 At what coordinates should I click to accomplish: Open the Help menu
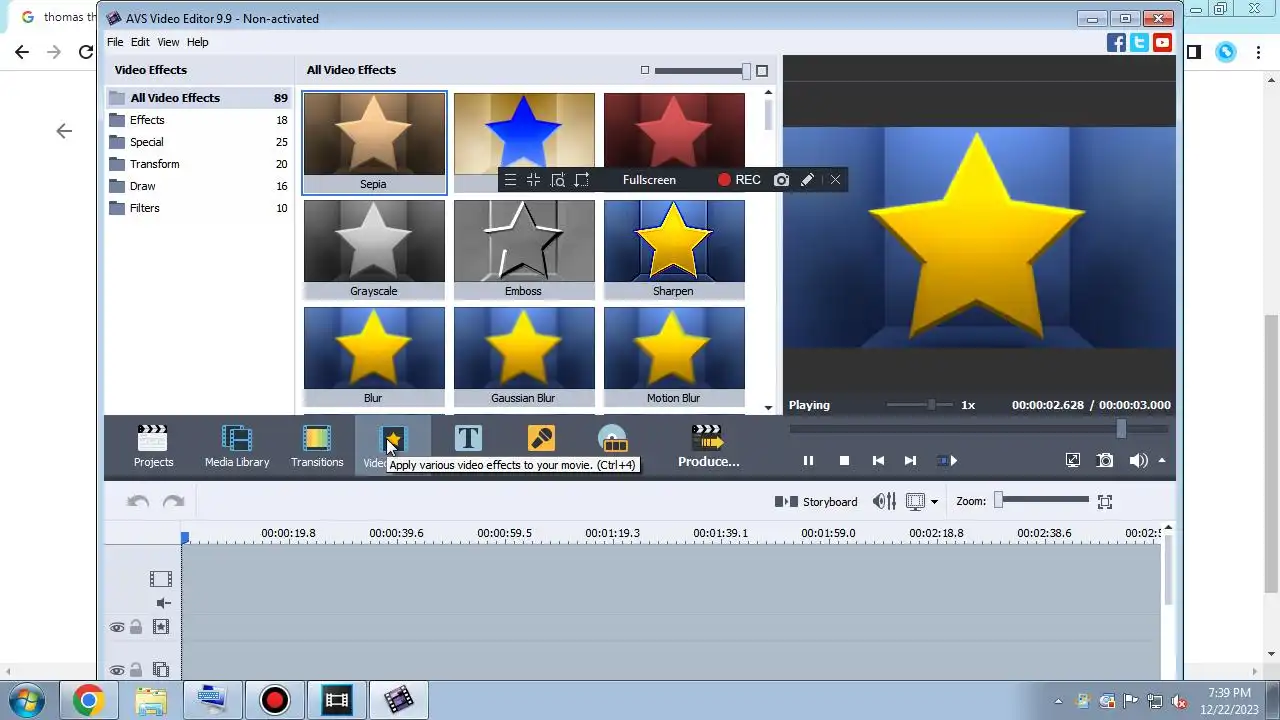coord(198,42)
